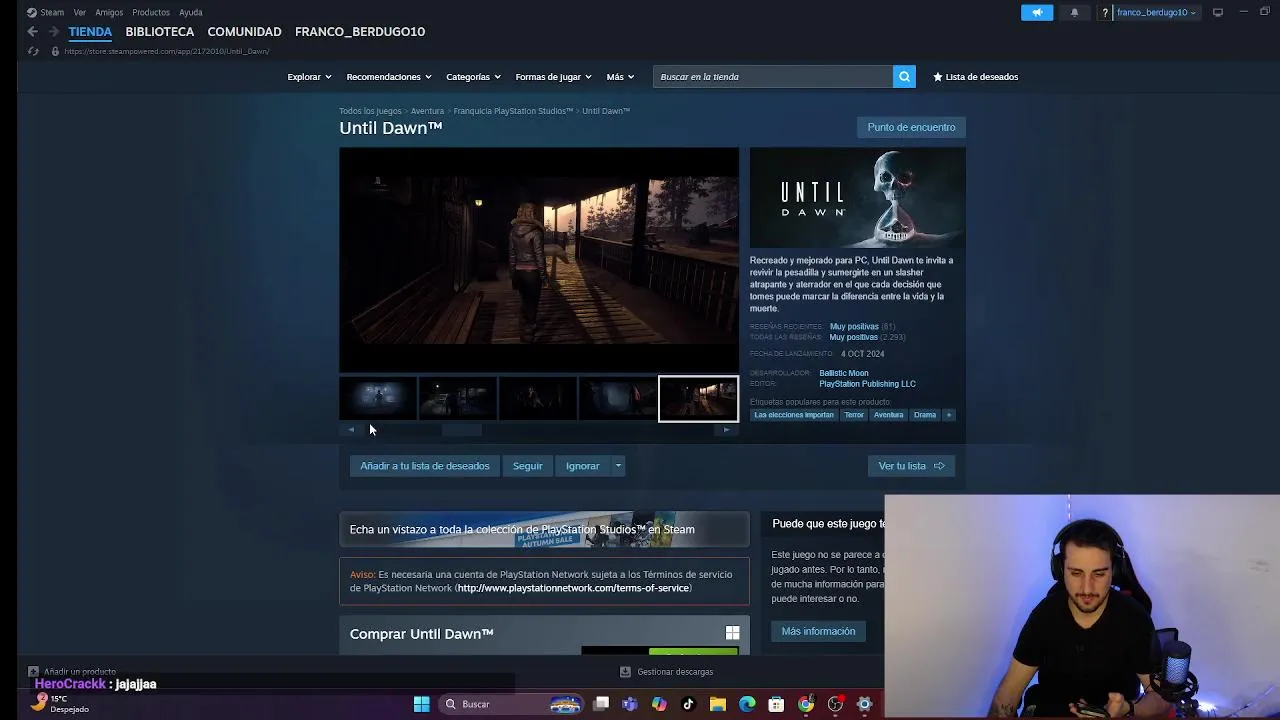1280x720 pixels.
Task: Click the Windows platform icon in purchase box
Action: pos(732,633)
